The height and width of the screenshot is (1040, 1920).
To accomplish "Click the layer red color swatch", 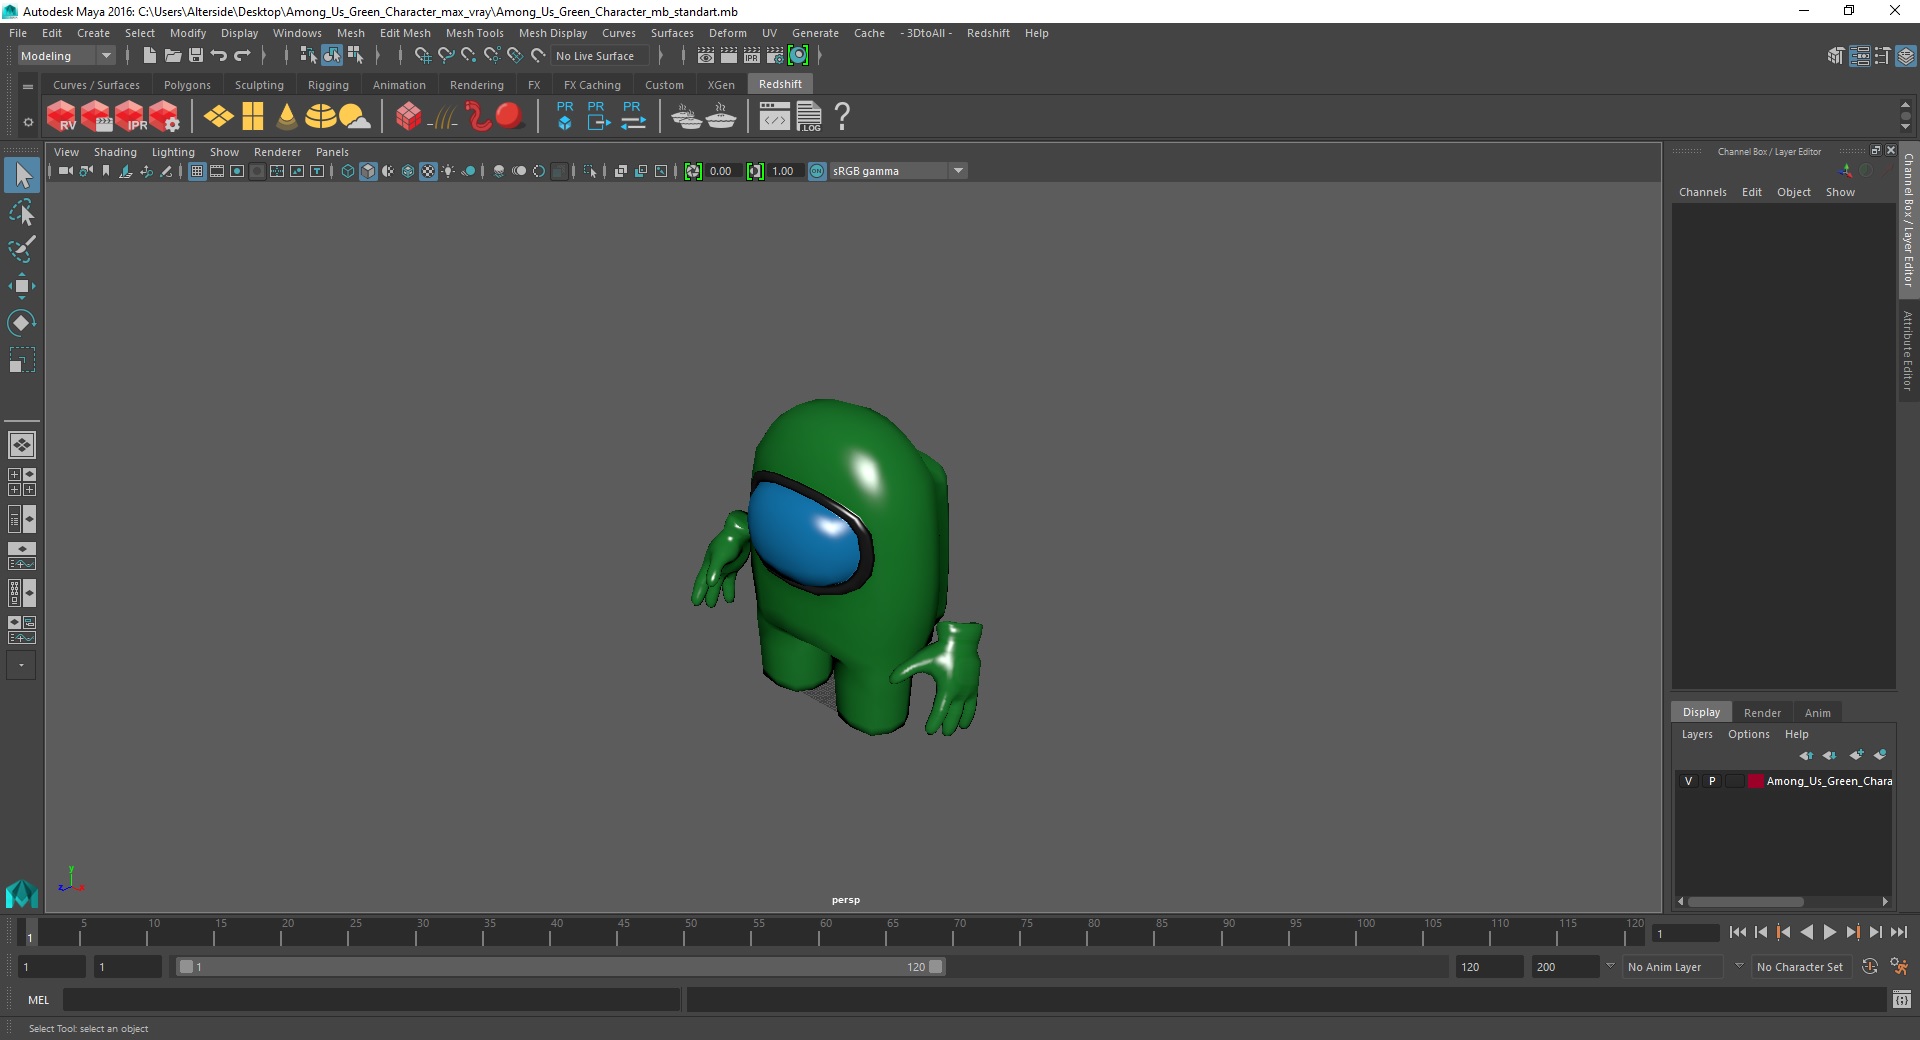I will [1755, 781].
